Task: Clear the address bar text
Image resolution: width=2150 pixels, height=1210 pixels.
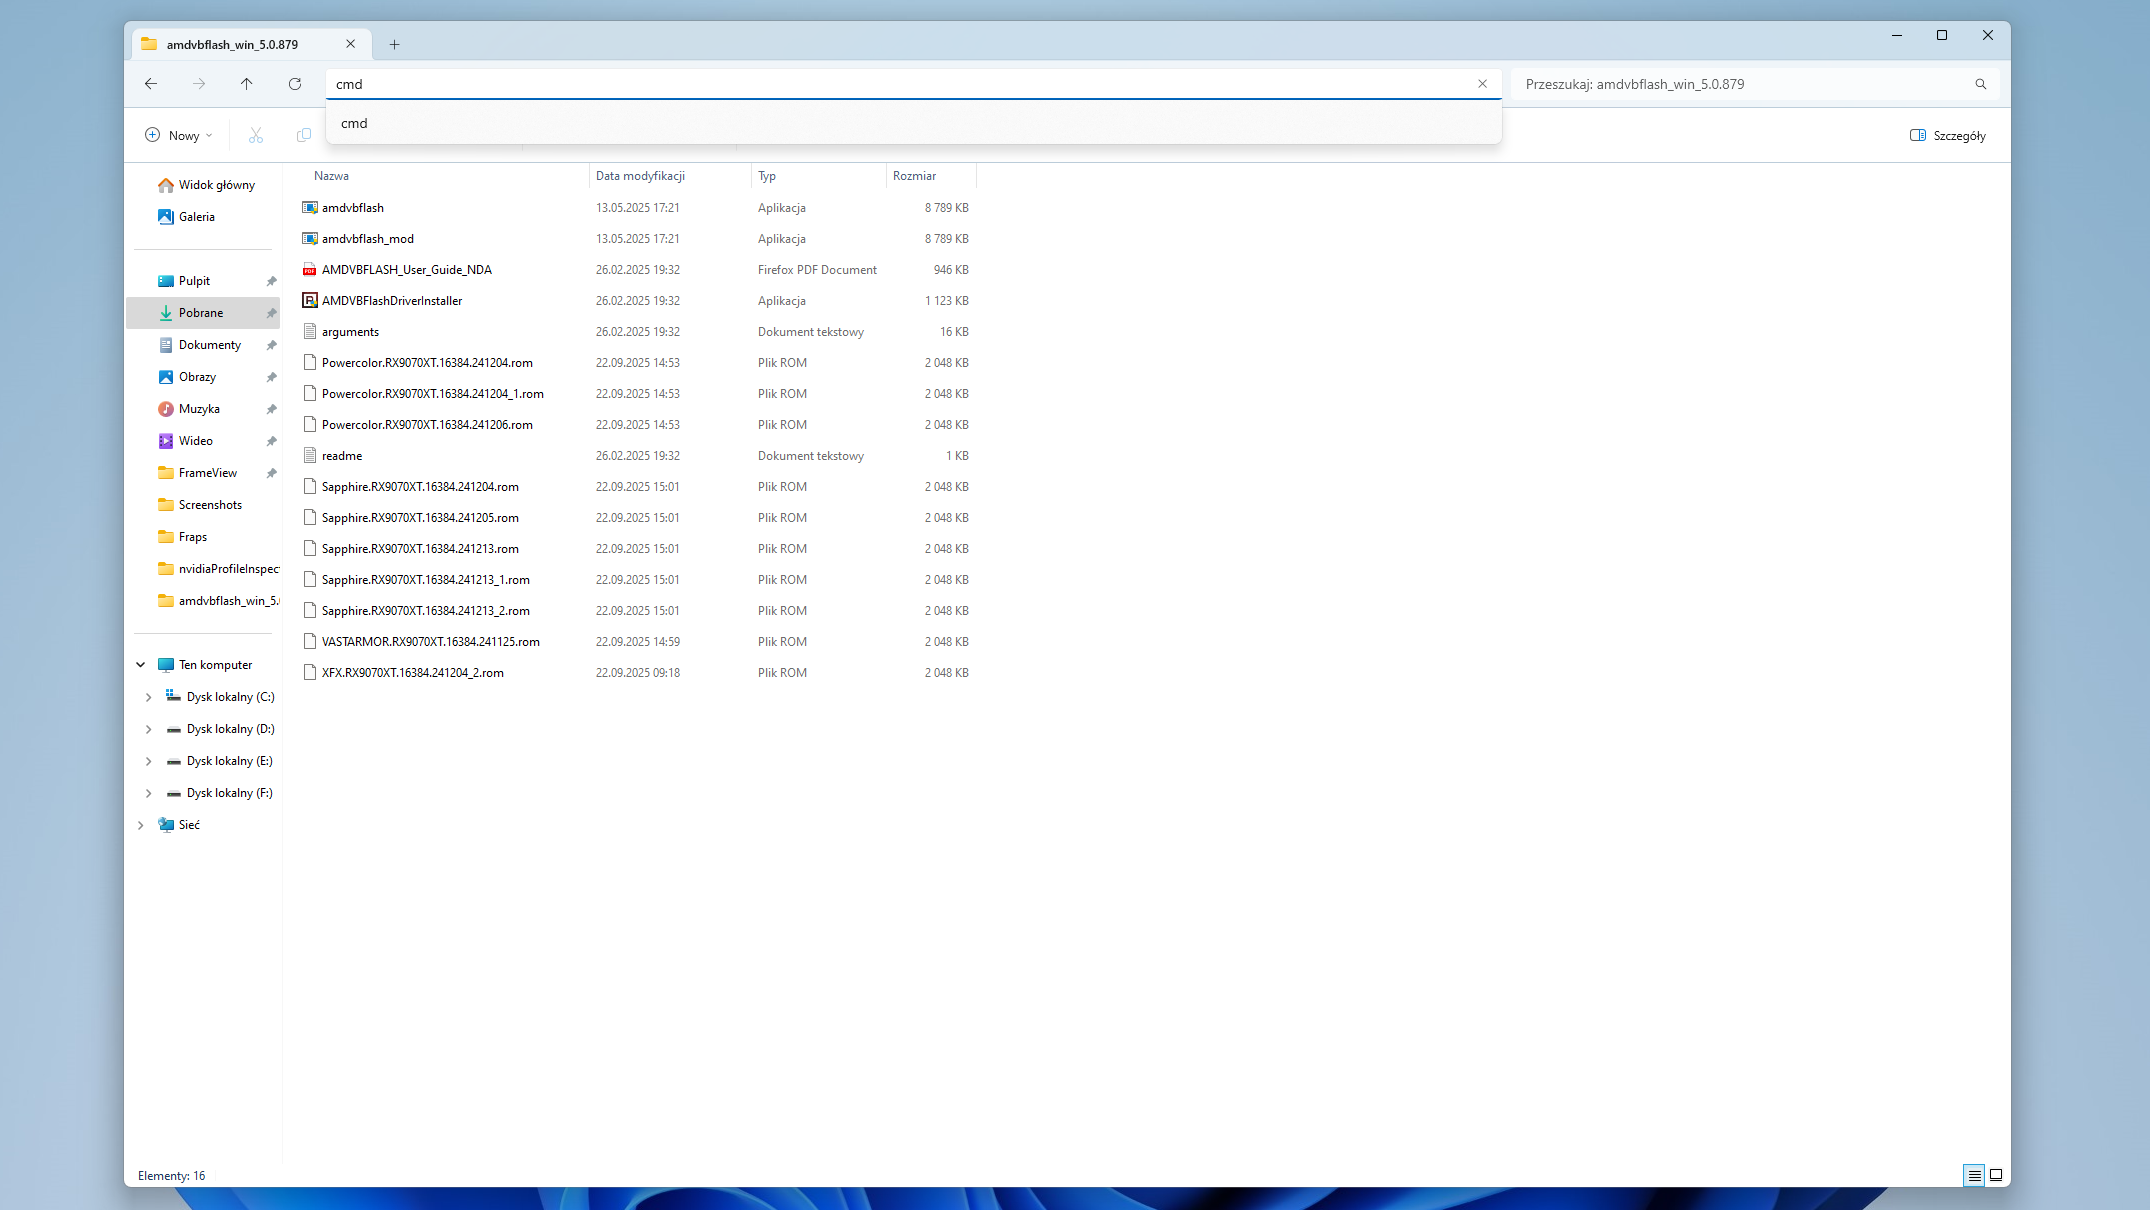Action: click(x=1482, y=84)
